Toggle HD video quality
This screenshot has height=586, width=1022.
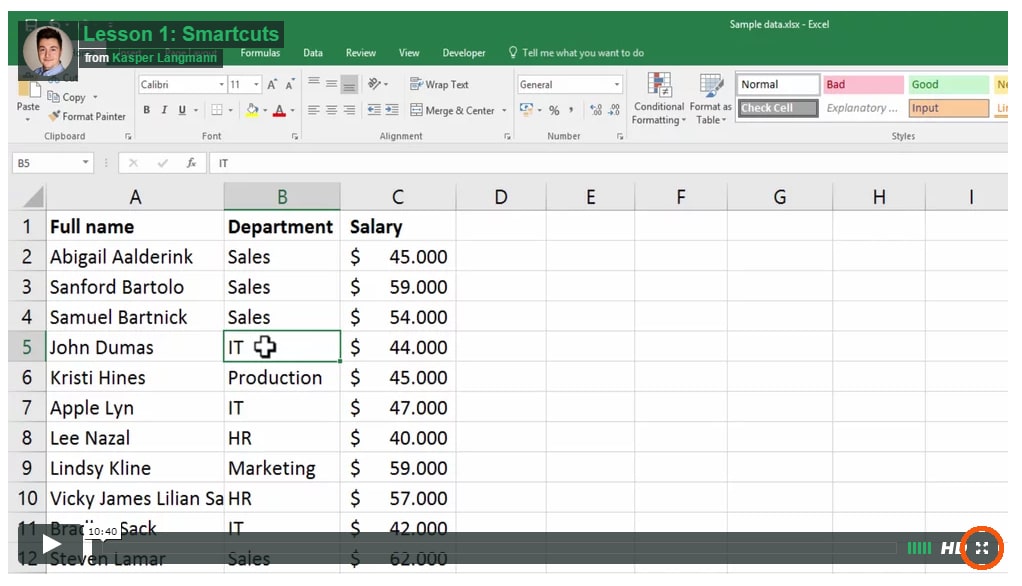click(x=952, y=548)
